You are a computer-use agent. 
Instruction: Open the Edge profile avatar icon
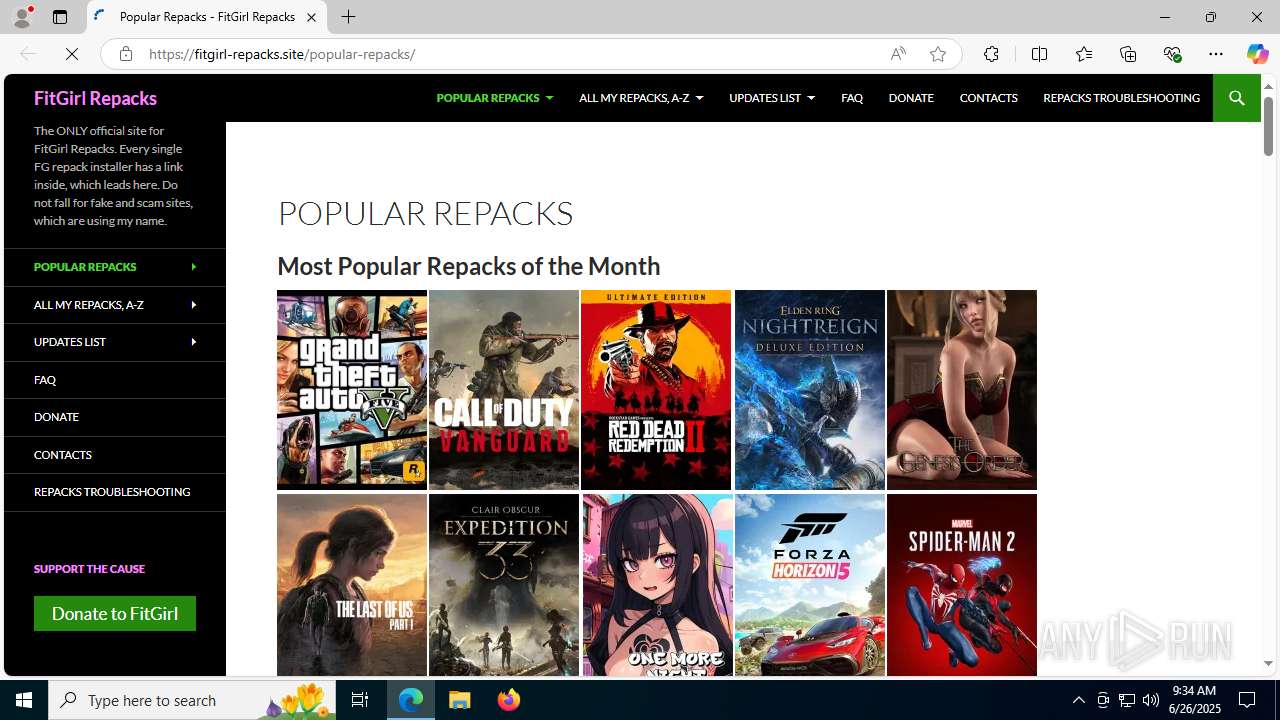pos(22,17)
